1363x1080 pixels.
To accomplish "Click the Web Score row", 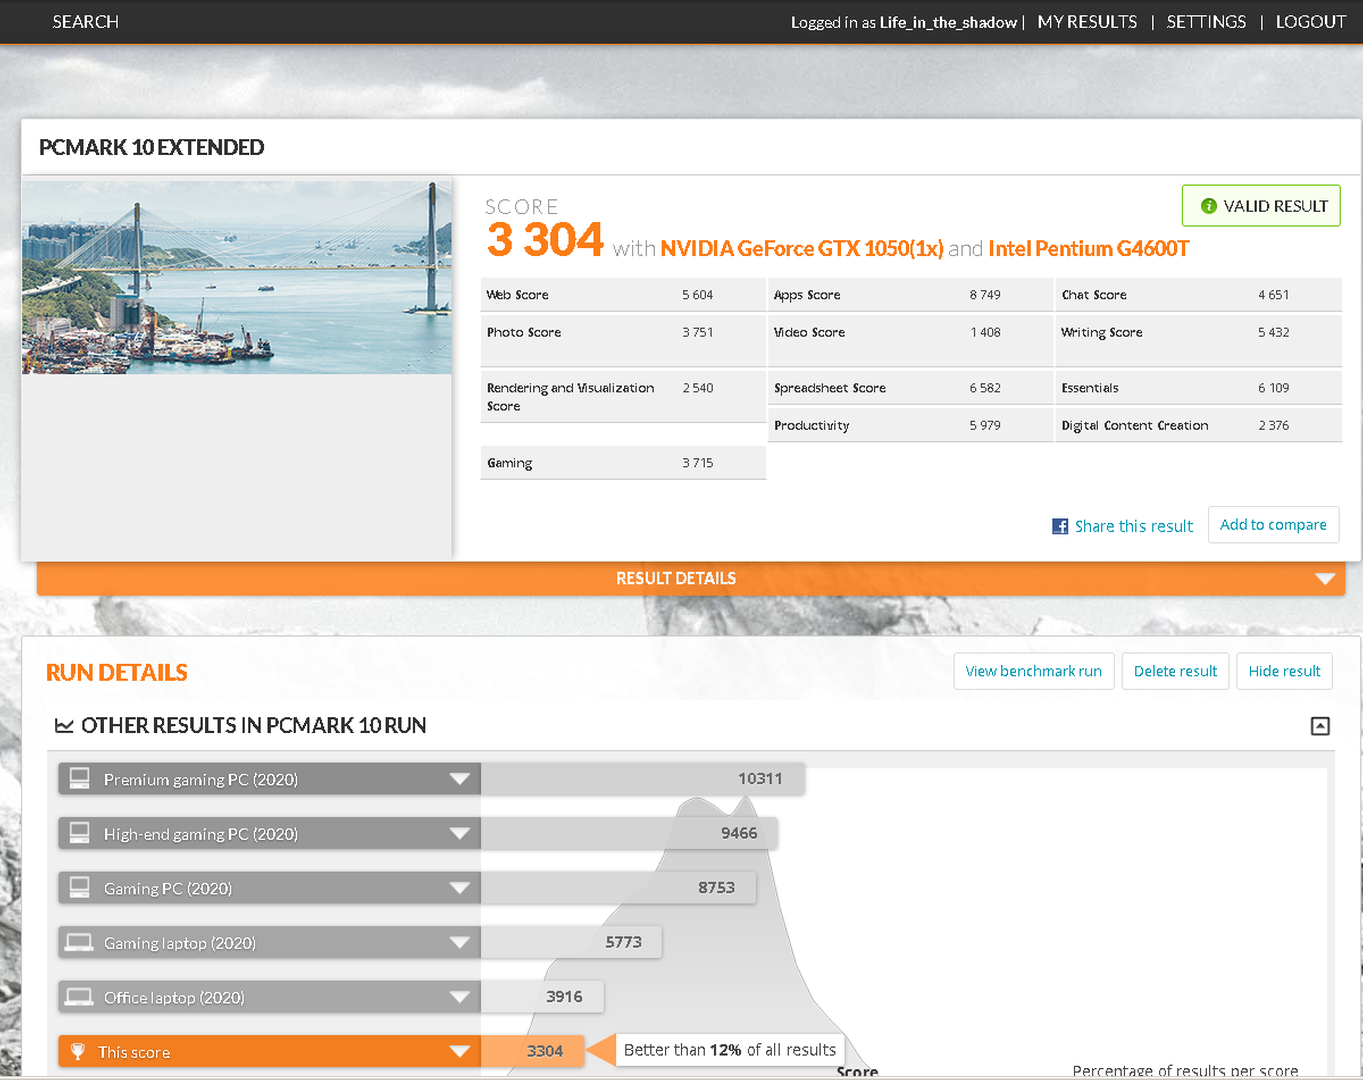I will coord(623,295).
